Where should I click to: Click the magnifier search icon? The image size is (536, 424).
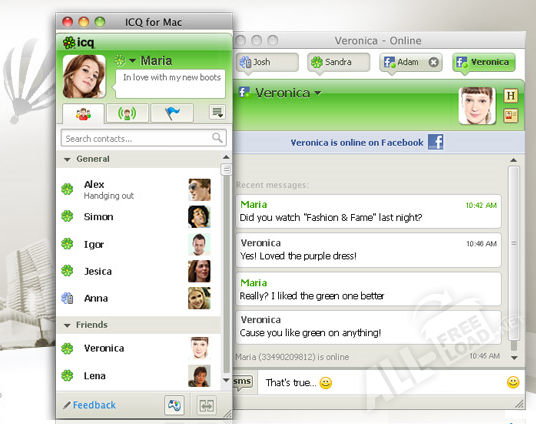(217, 138)
